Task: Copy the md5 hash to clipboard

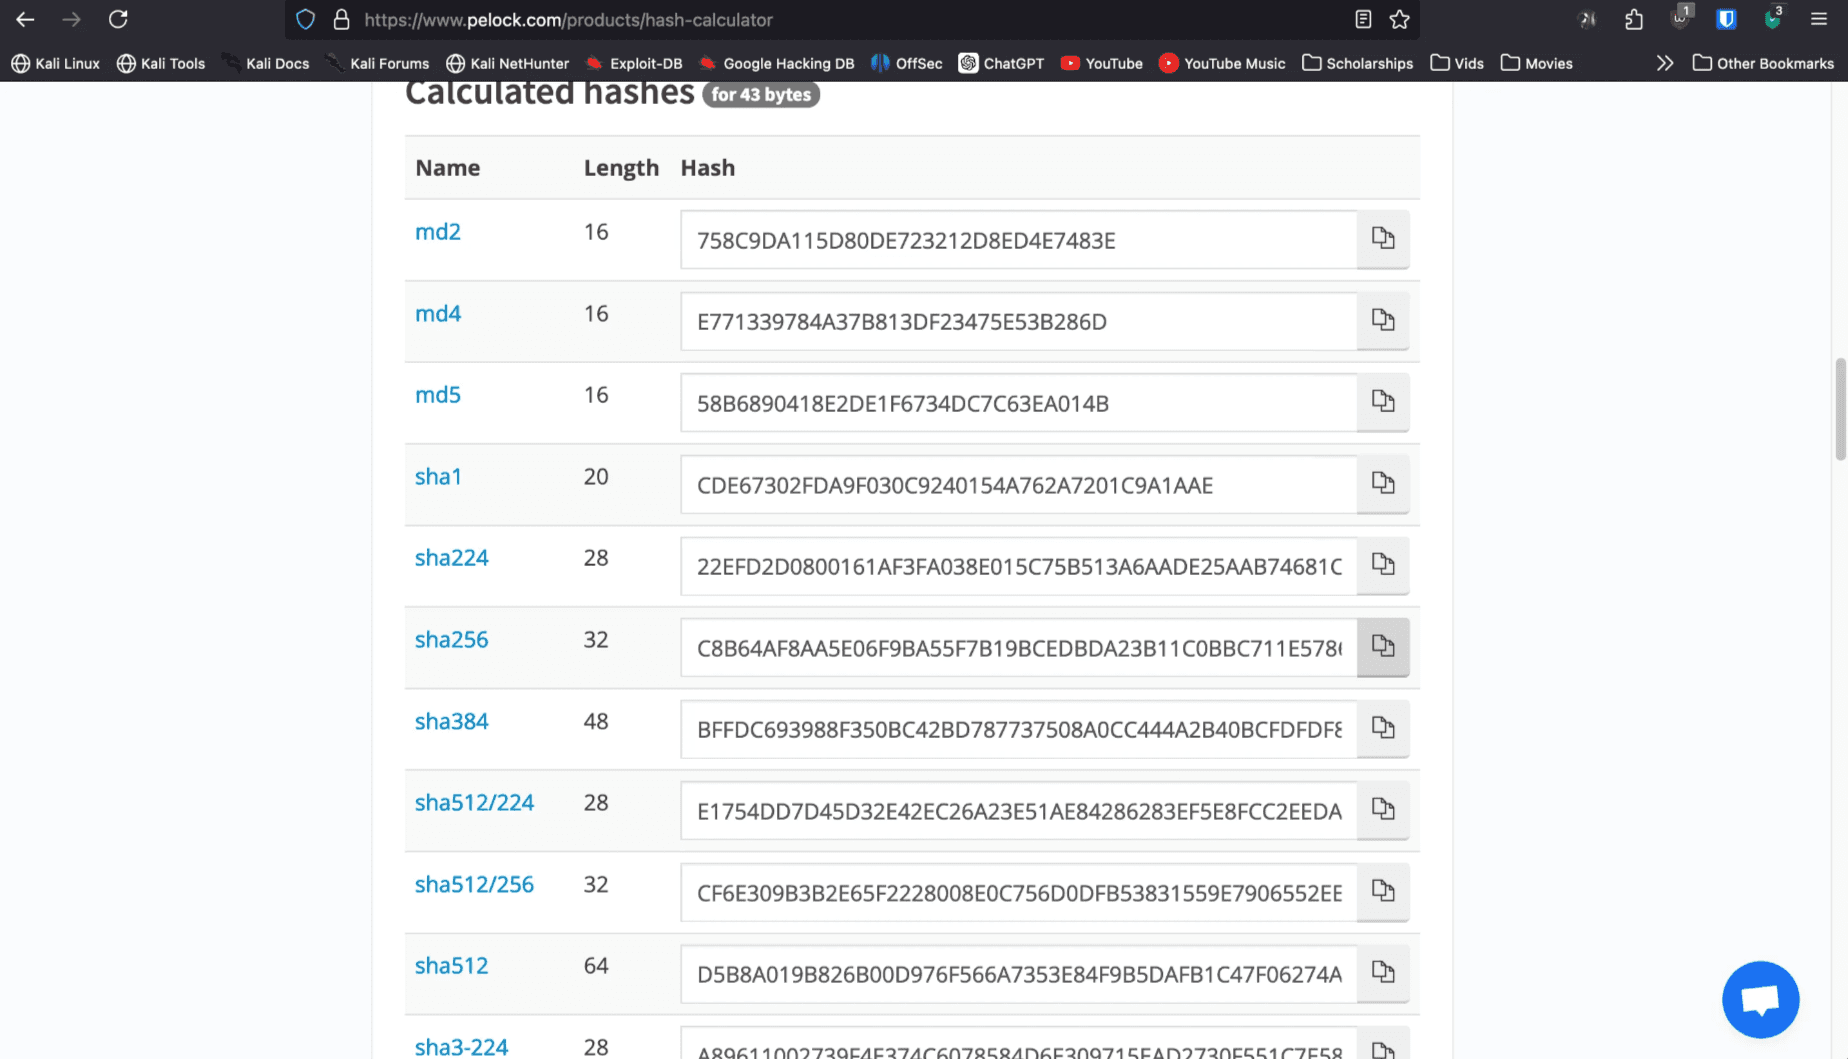Action: point(1383,402)
